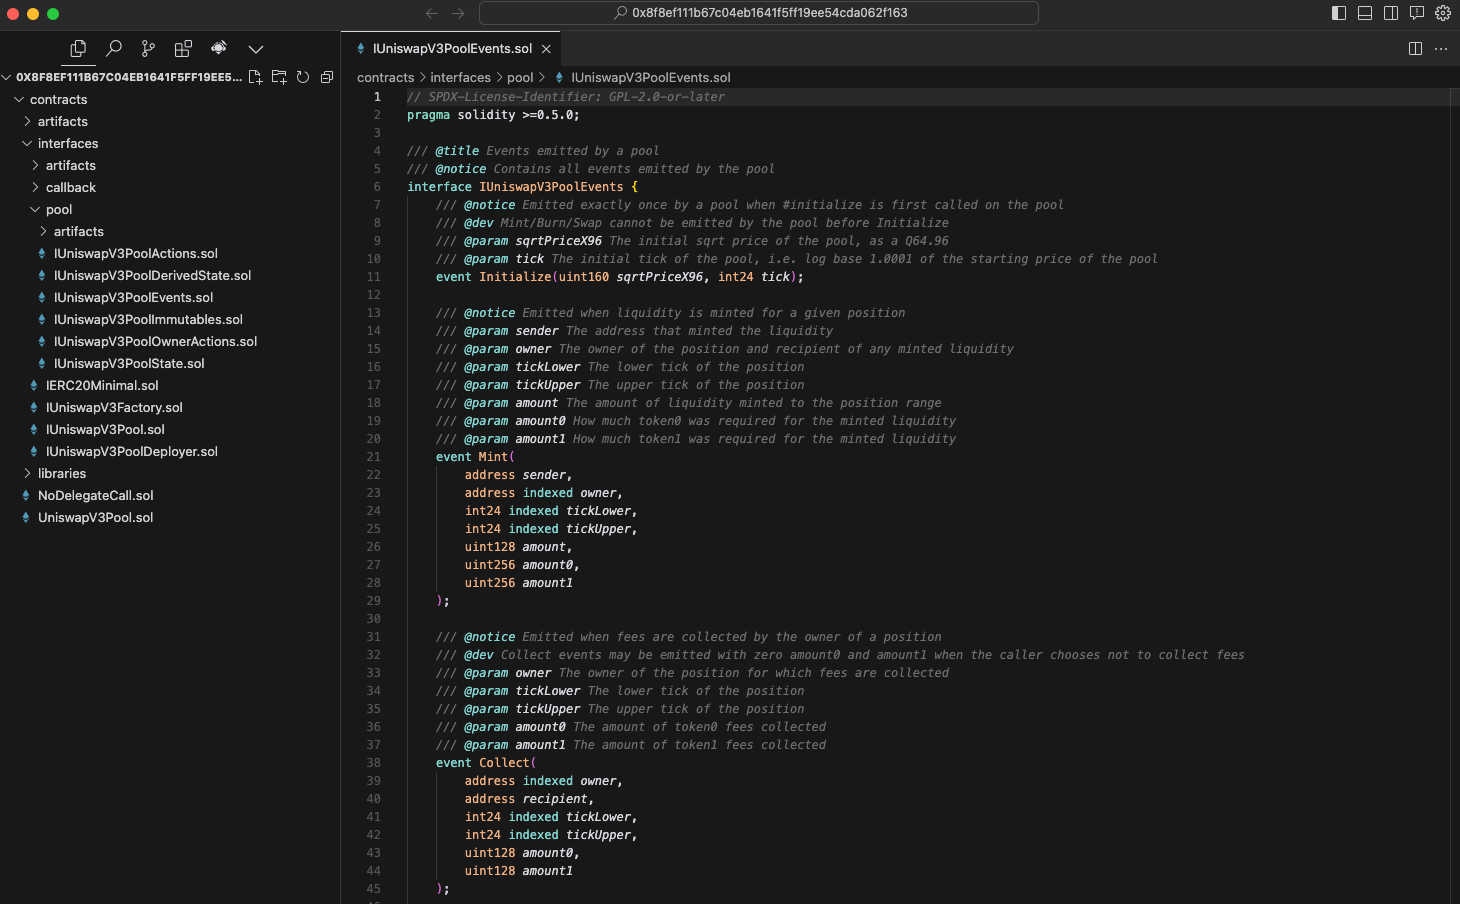Click 'address recipient,' in Collect event
This screenshot has width=1460, height=904.
tap(530, 799)
